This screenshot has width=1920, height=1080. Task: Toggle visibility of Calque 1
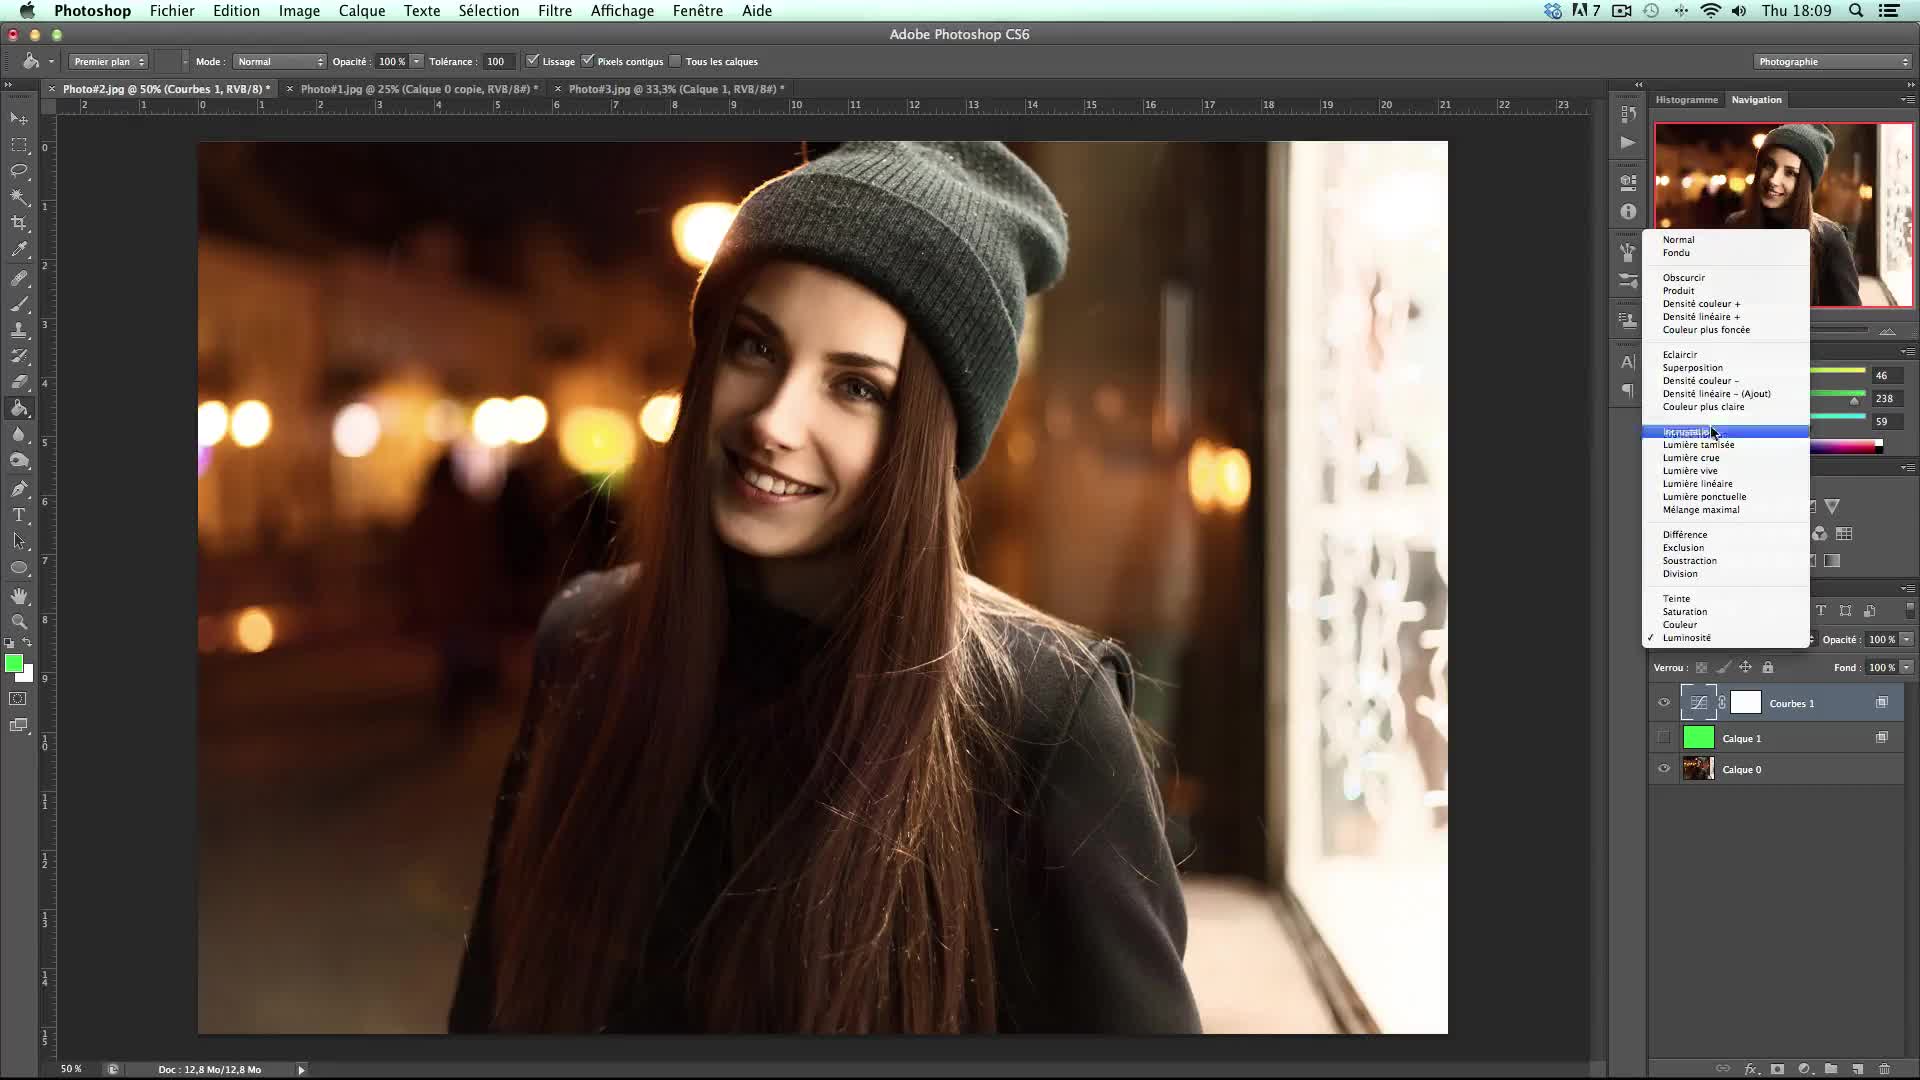1663,737
